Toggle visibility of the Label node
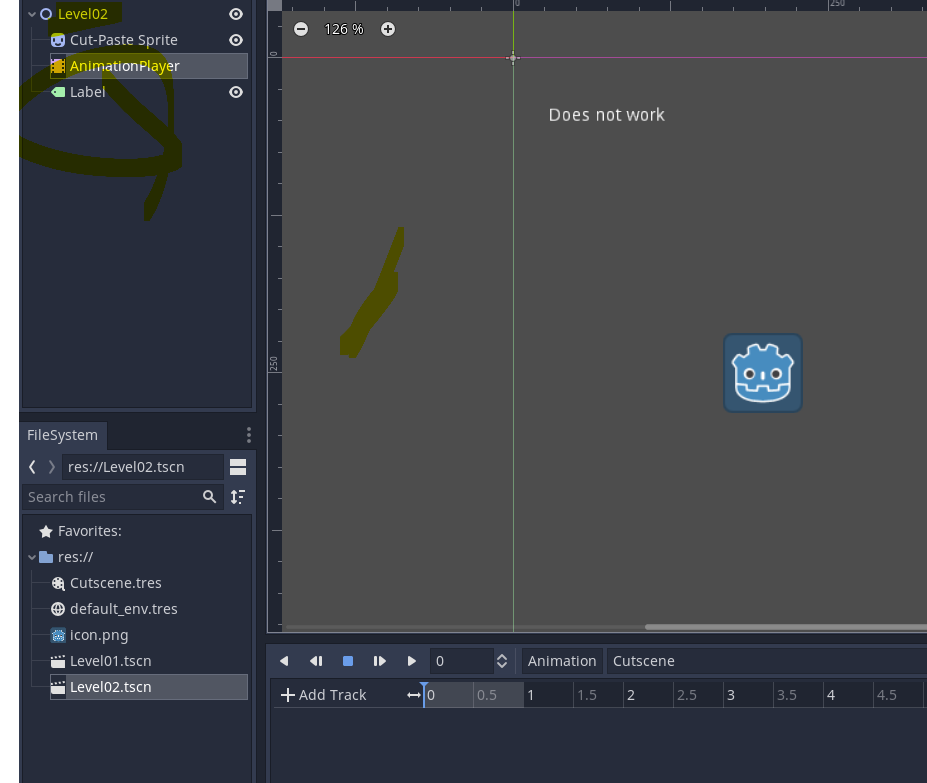The height and width of the screenshot is (783, 927). pos(235,91)
